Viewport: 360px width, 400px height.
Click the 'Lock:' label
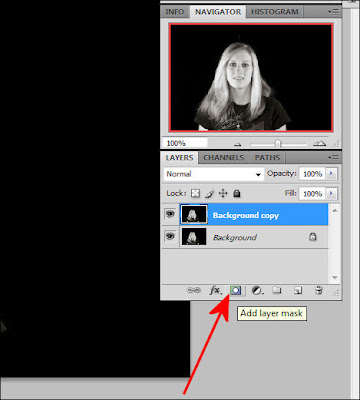coord(176,193)
